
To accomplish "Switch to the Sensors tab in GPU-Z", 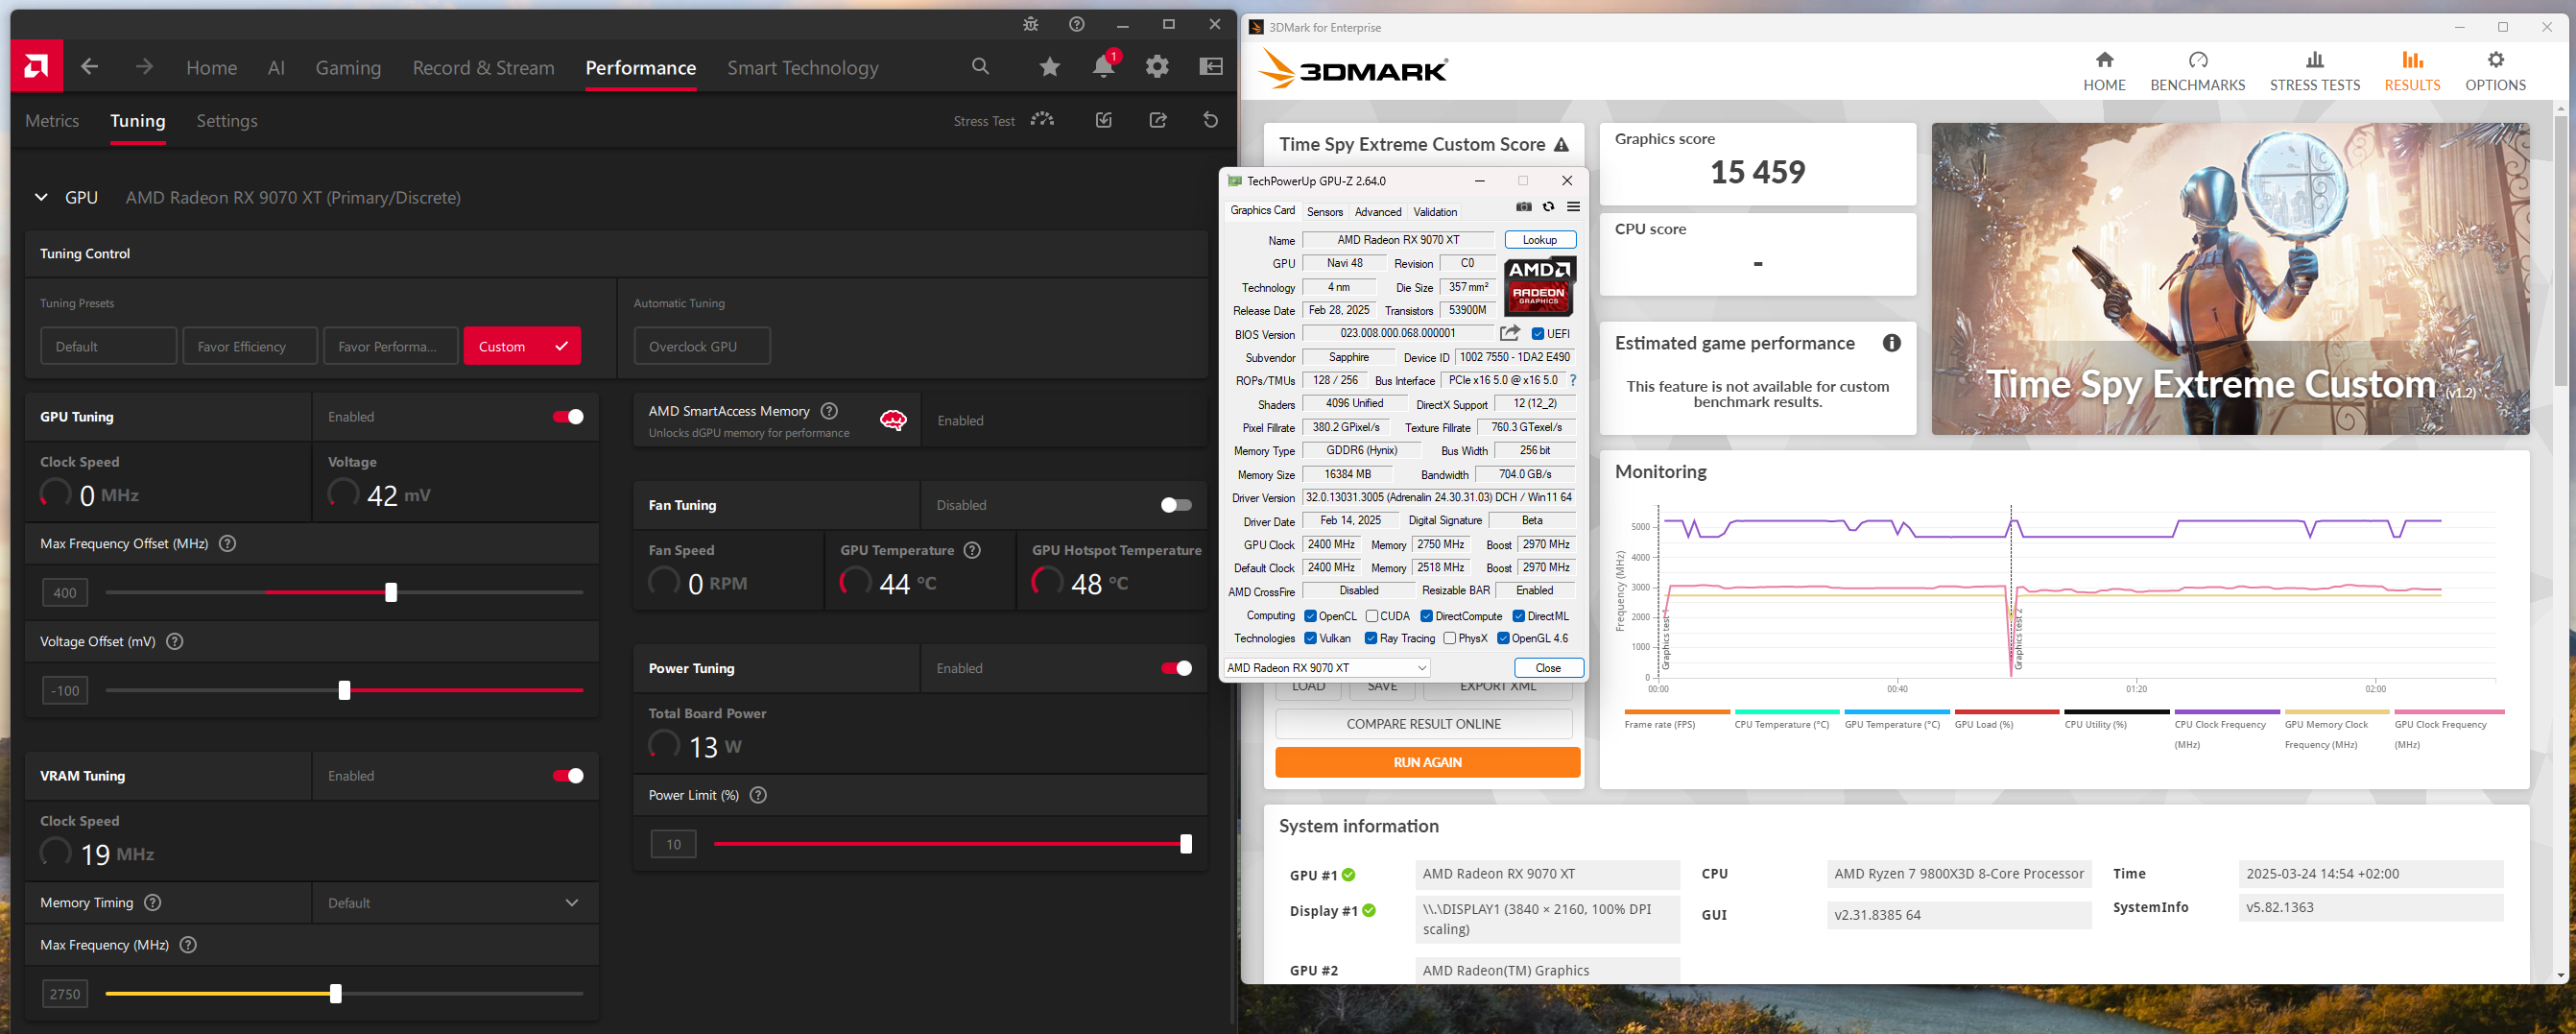I will 1324,211.
